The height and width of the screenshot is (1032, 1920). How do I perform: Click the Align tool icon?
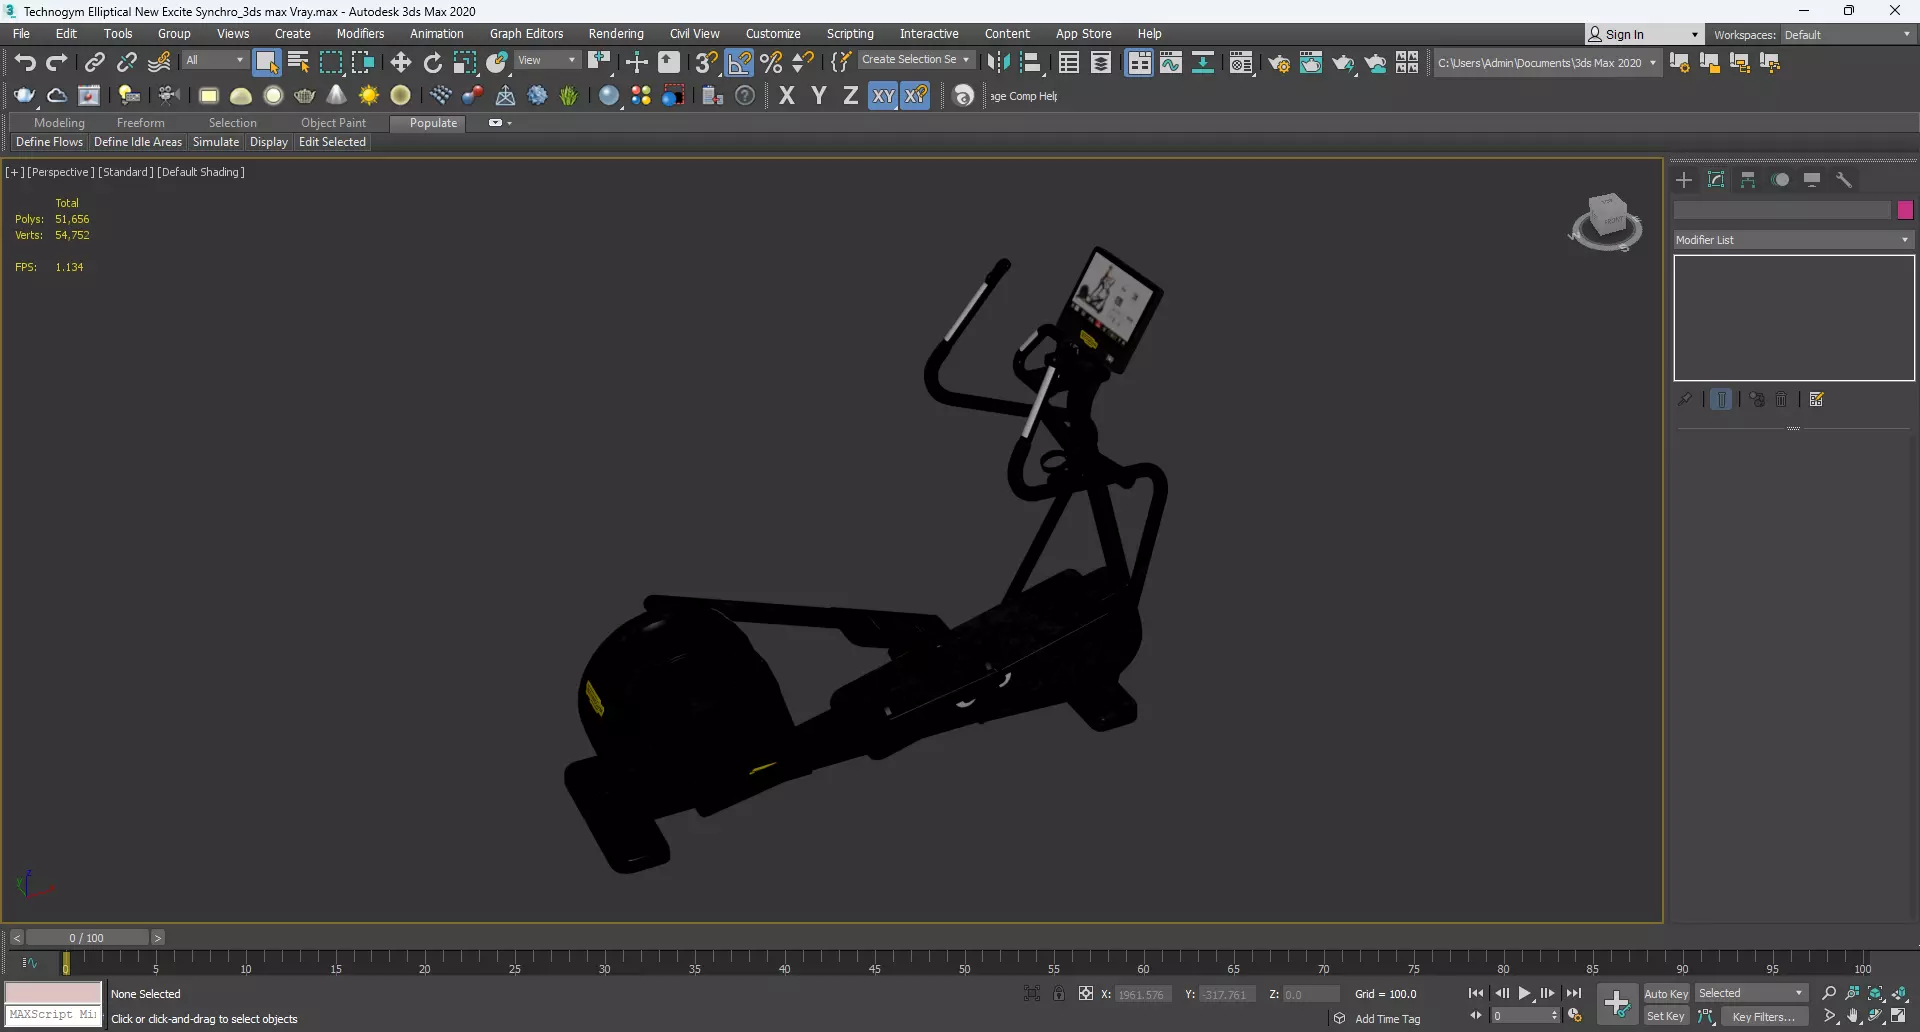1030,62
